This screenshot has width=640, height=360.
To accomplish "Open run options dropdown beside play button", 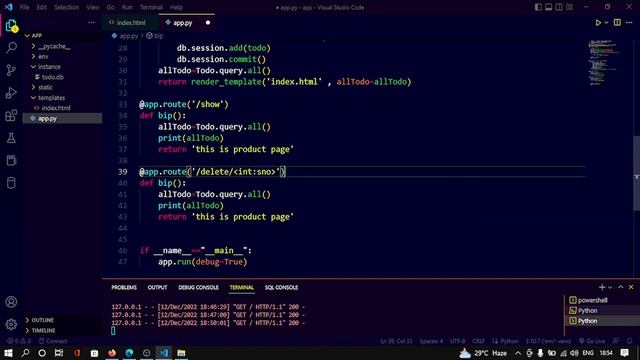I will click(606, 23).
